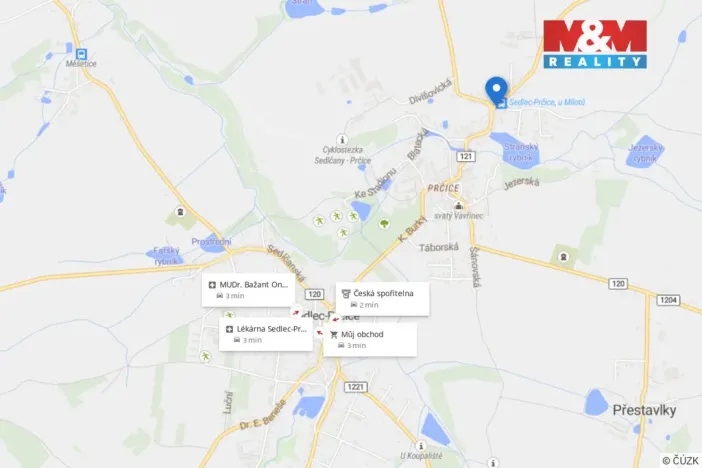Click the svatý Vavřinec church icon
The width and height of the screenshot is (702, 468).
(458, 206)
